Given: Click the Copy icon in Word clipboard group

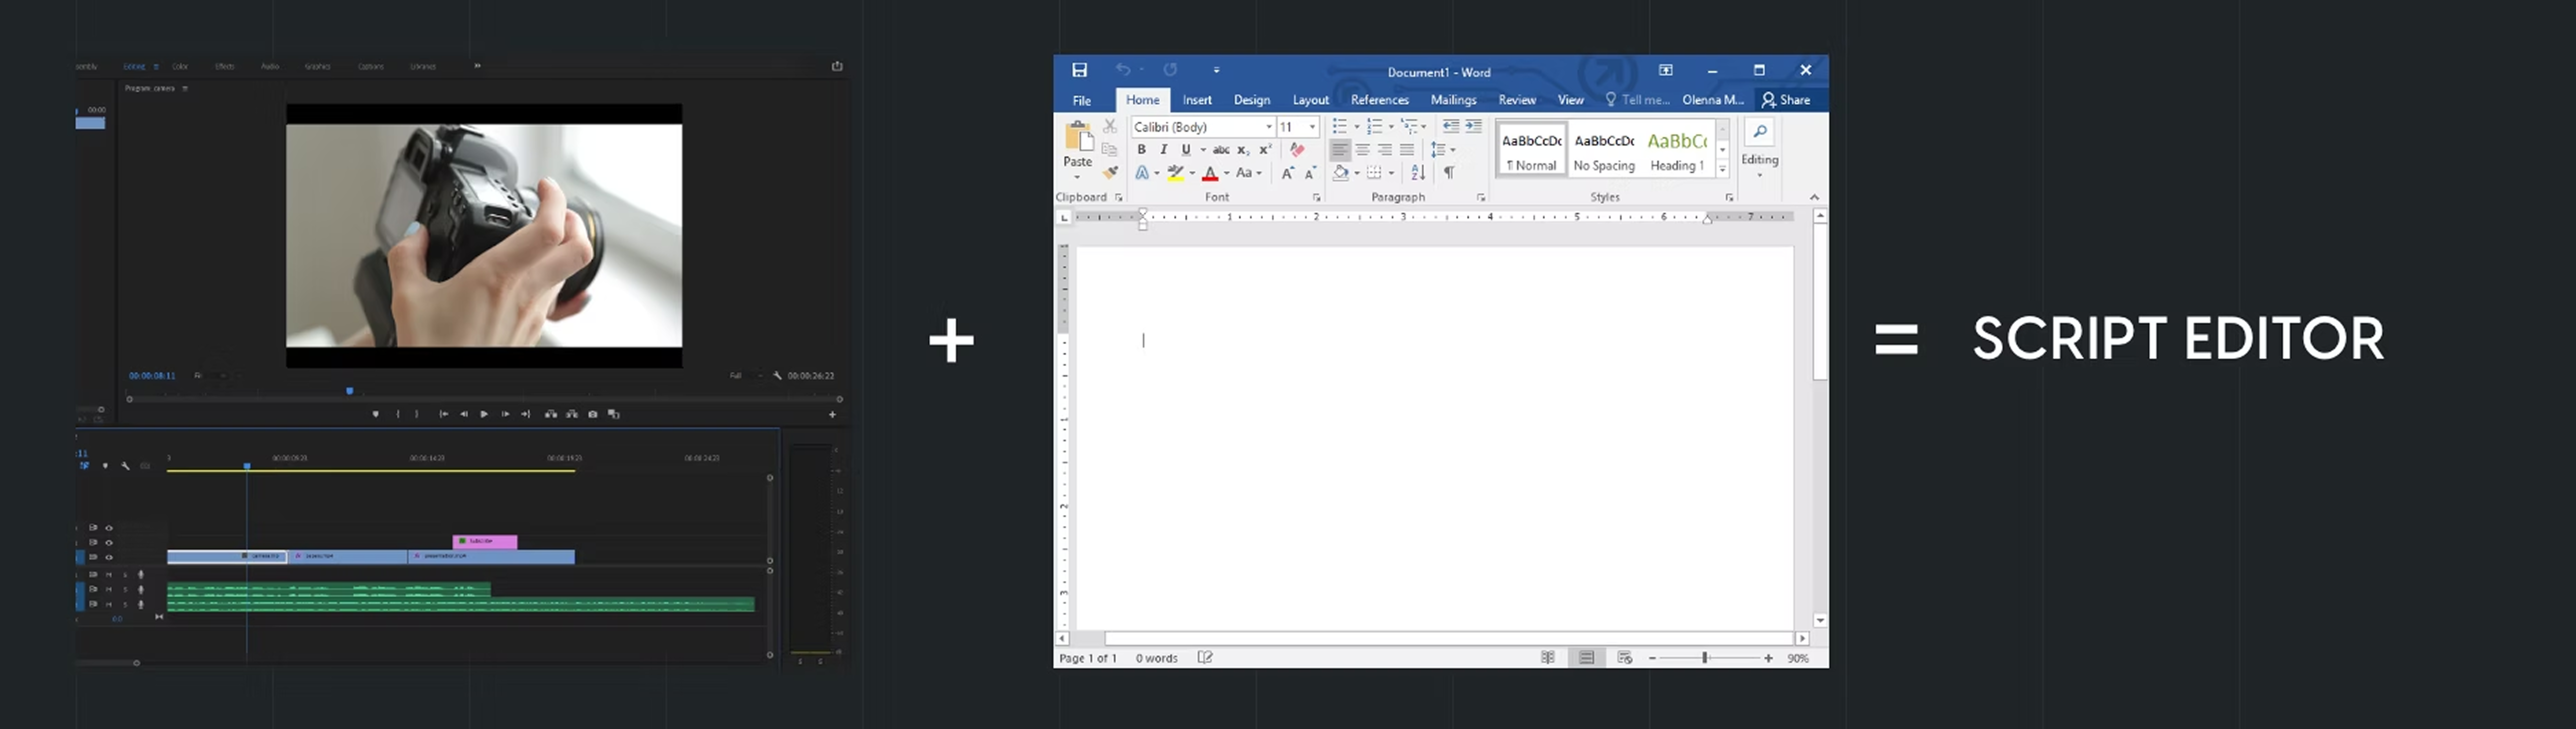Looking at the screenshot, I should point(1109,150).
